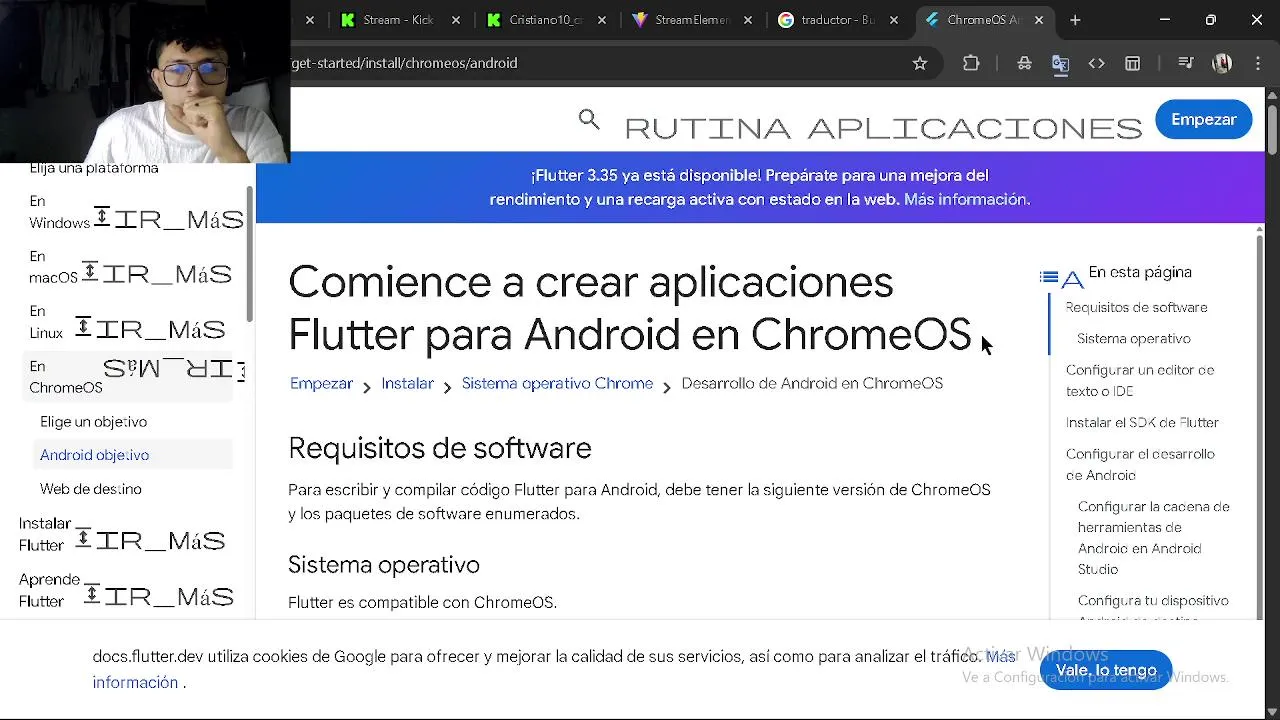The width and height of the screenshot is (1280, 720).
Task: Follow the "Sistema operativo Chrome" breadcrumb
Action: (557, 383)
